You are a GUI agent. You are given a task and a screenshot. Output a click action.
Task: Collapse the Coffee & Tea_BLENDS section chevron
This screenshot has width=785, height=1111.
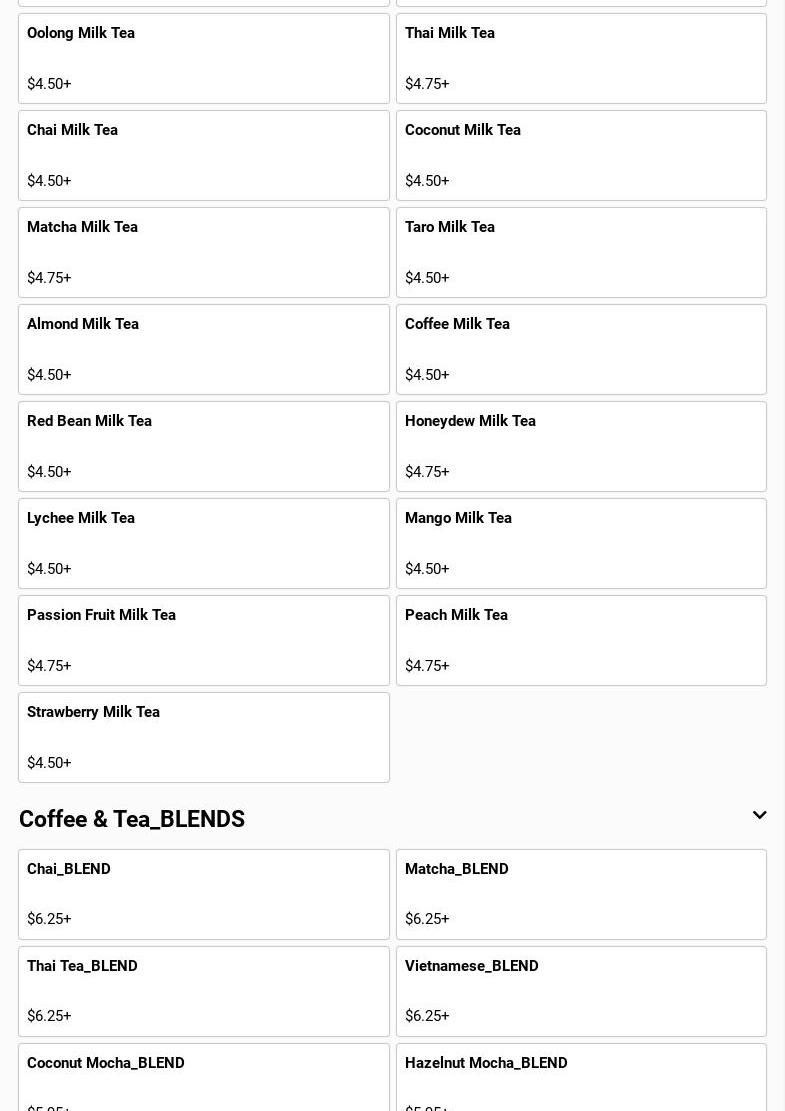pos(759,816)
